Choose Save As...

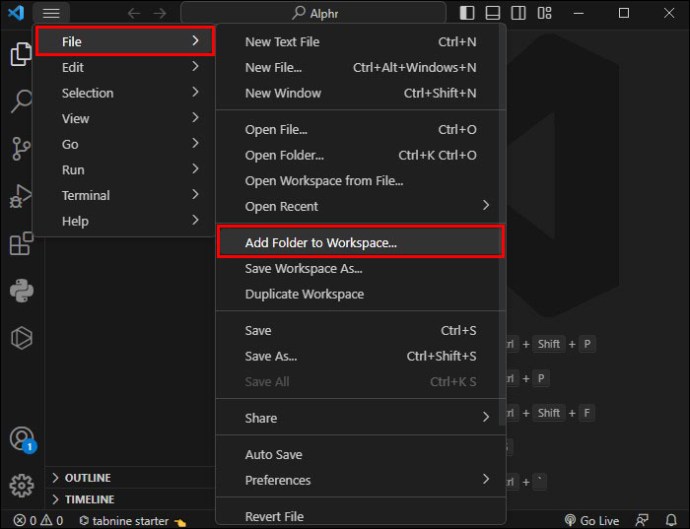360,356
